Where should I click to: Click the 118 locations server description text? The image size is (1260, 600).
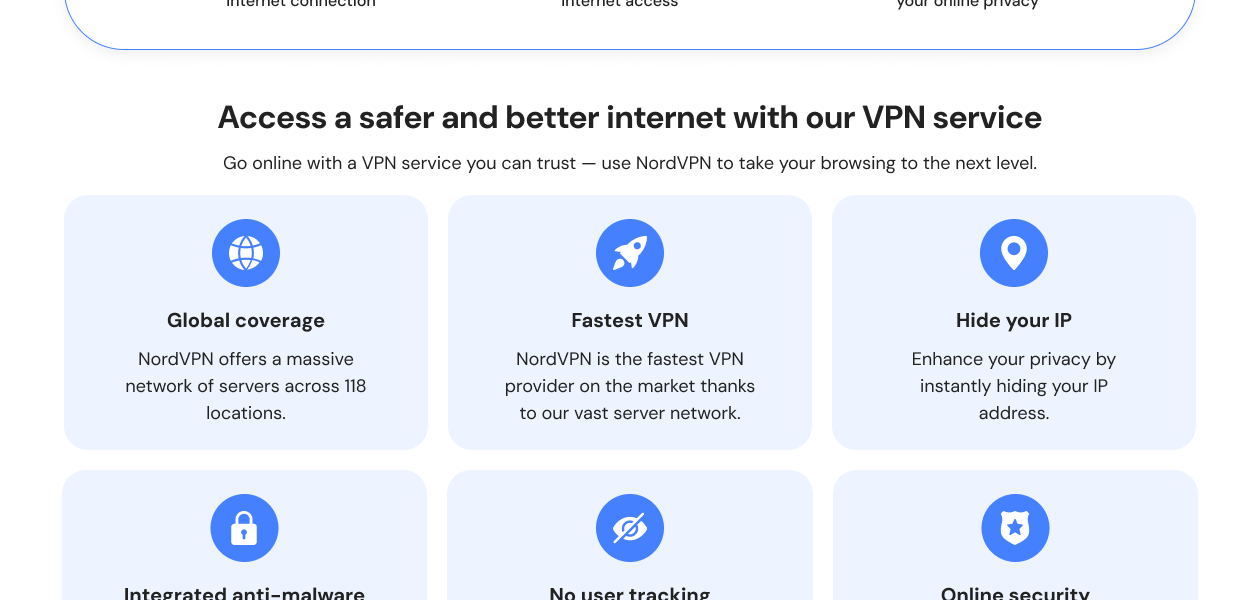click(246, 386)
